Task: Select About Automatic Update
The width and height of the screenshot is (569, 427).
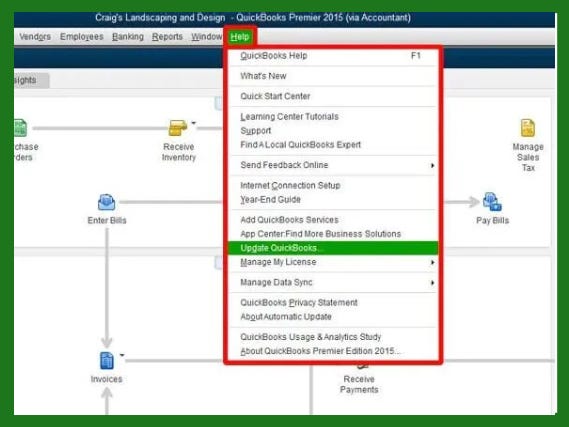Action: [x=333, y=317]
